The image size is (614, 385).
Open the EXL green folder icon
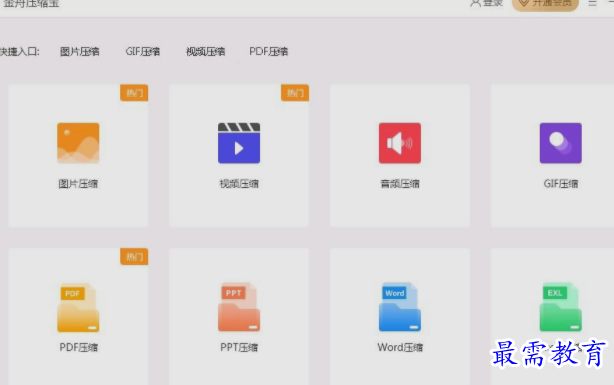tap(561, 307)
